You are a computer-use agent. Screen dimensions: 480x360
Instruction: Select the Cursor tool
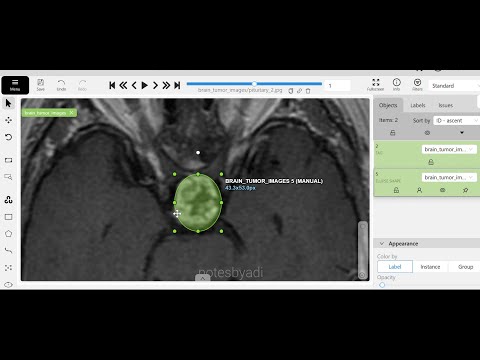tap(9, 103)
